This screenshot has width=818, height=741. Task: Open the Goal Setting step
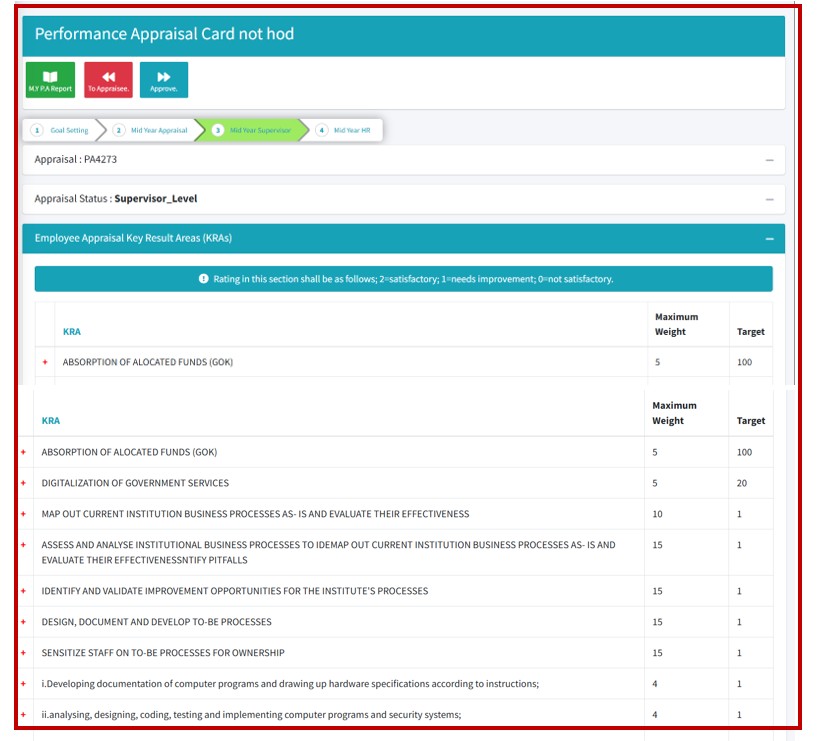[62, 131]
